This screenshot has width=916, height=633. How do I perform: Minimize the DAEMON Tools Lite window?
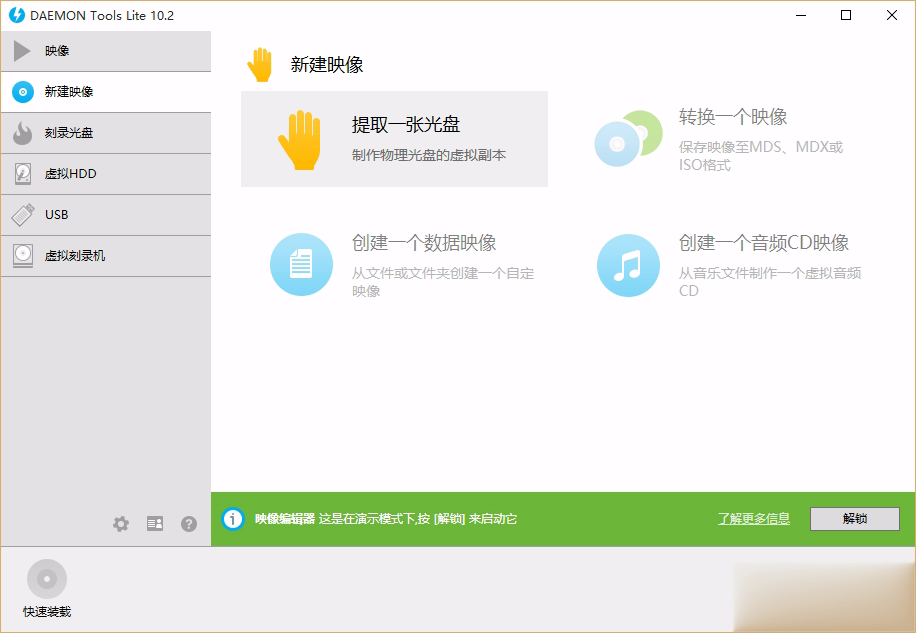click(801, 15)
